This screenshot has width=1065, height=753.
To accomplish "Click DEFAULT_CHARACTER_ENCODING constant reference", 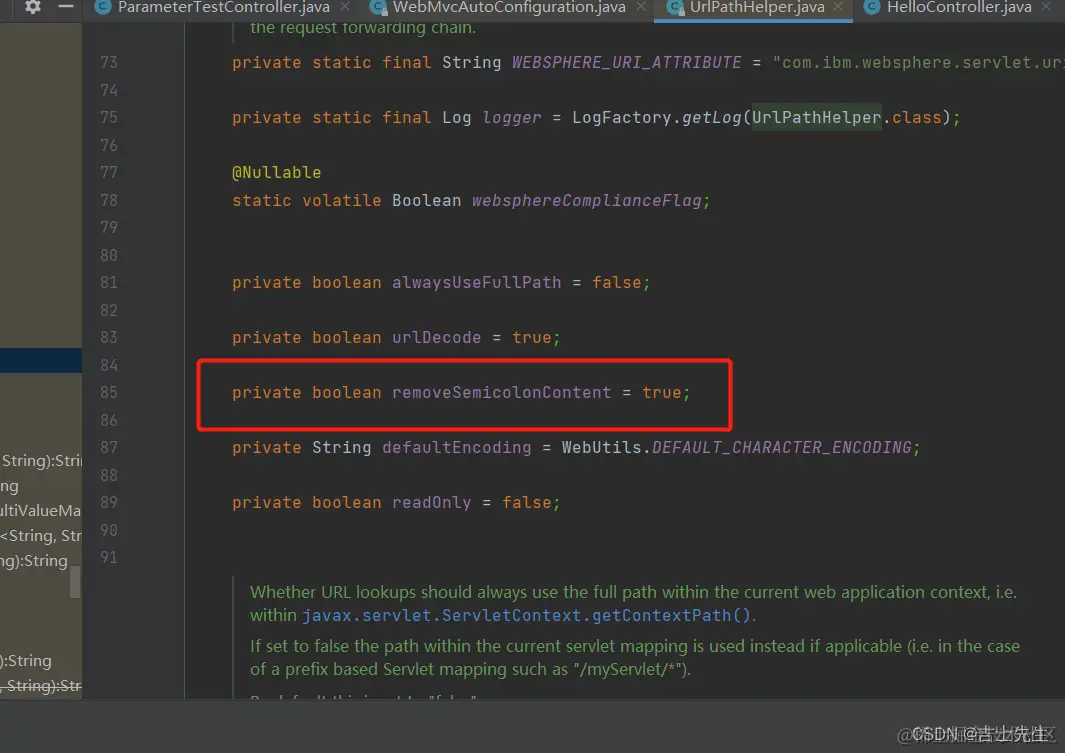I will [x=782, y=447].
